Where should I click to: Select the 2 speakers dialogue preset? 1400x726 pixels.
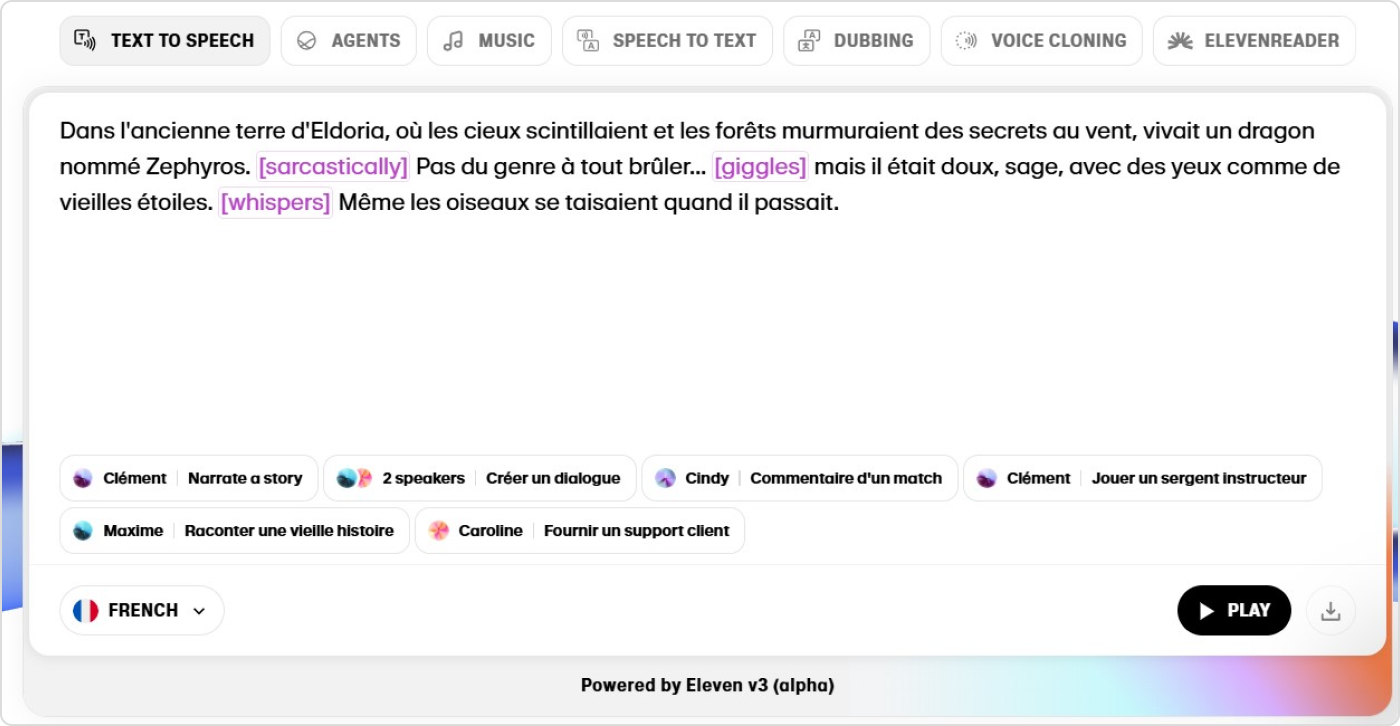click(480, 478)
